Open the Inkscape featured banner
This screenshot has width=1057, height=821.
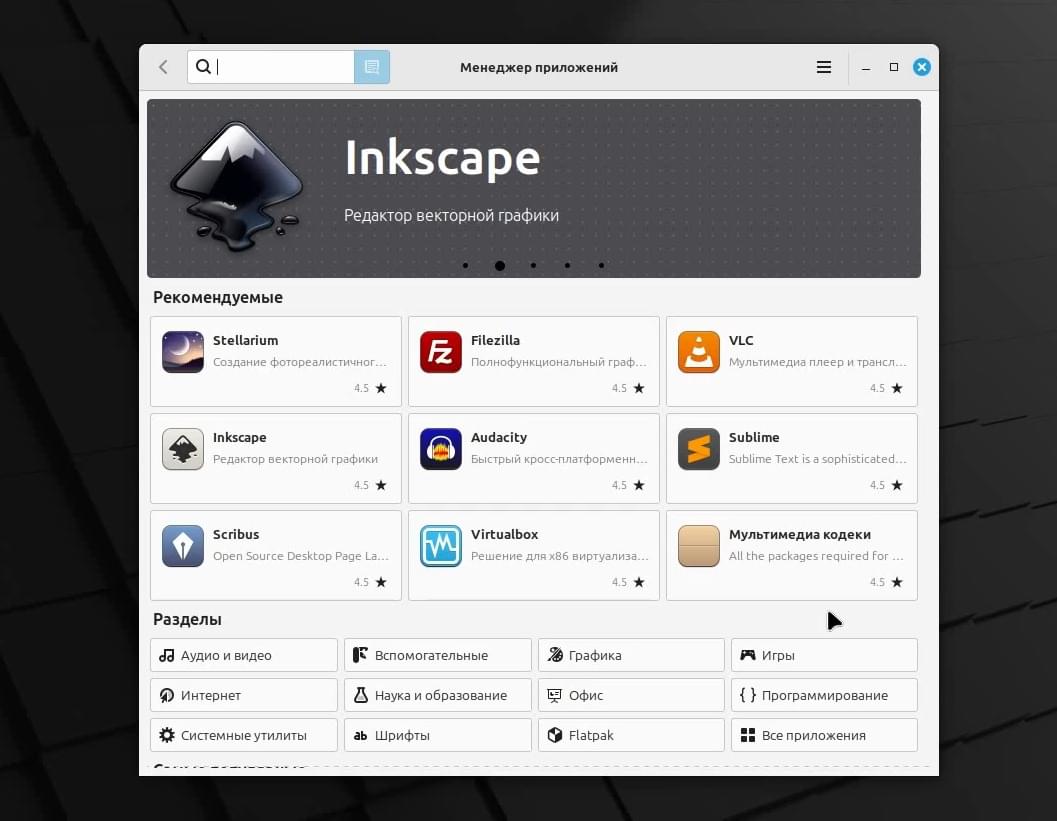point(533,188)
